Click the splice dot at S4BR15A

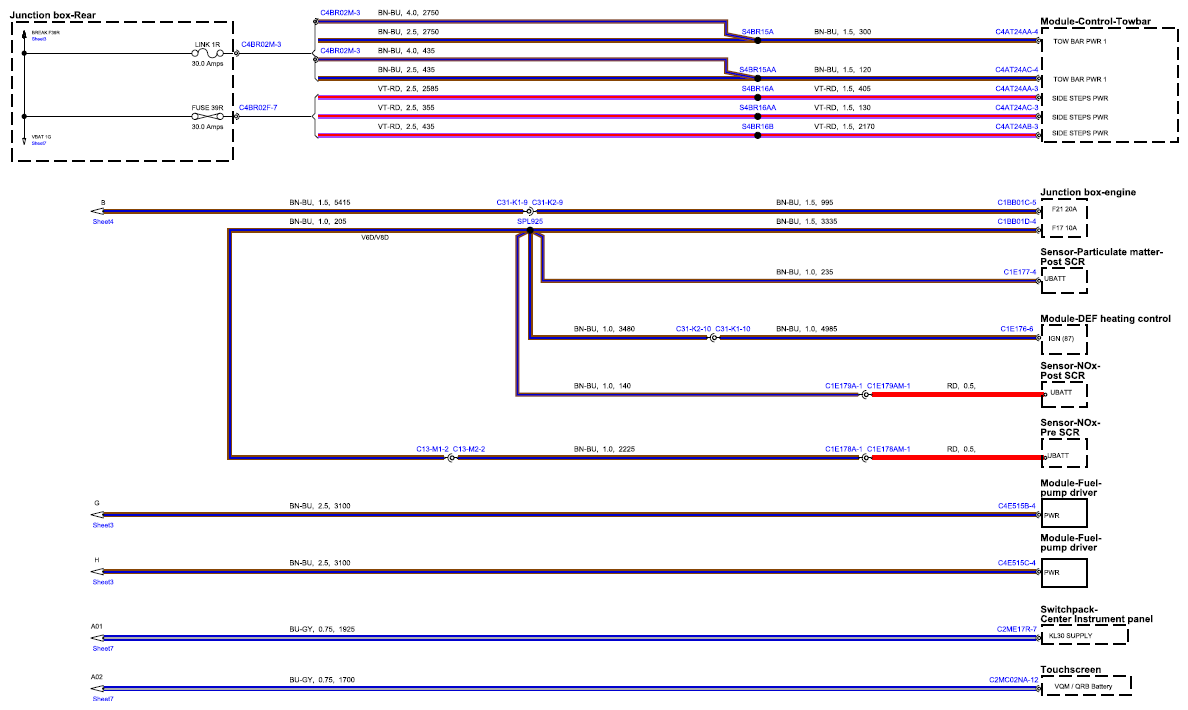(758, 41)
